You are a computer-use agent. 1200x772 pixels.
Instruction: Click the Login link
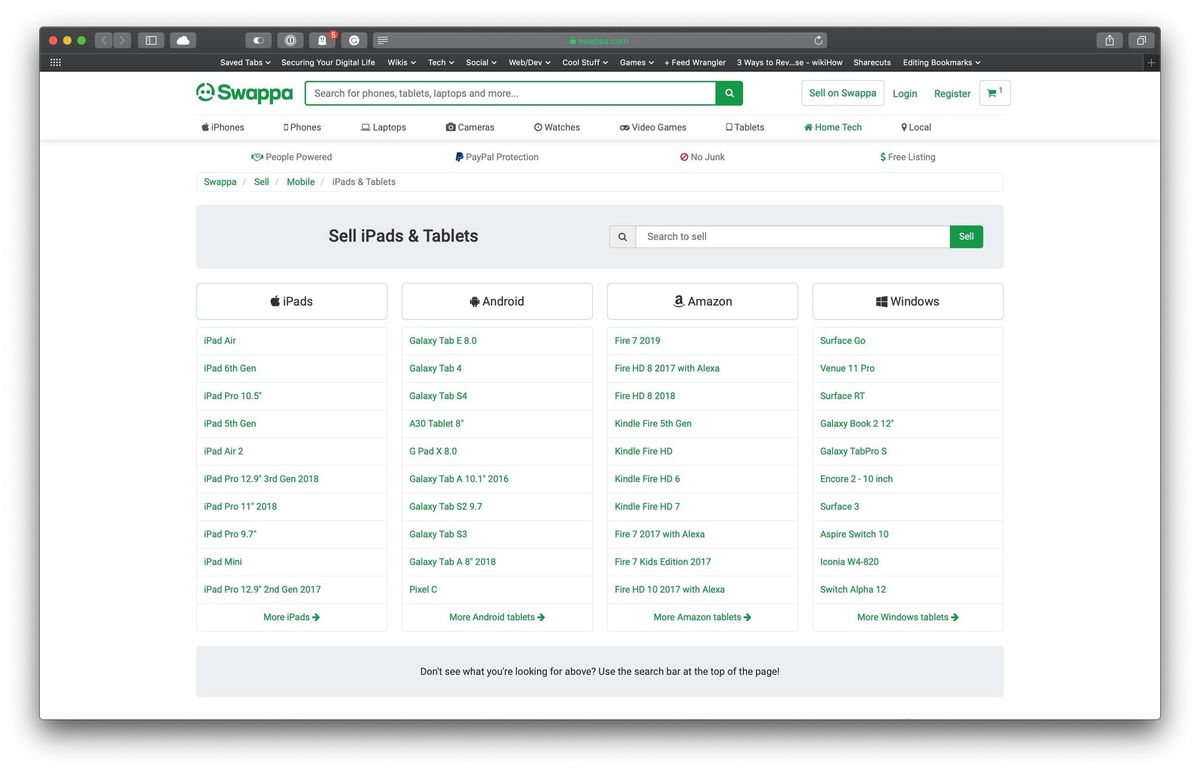pos(905,94)
